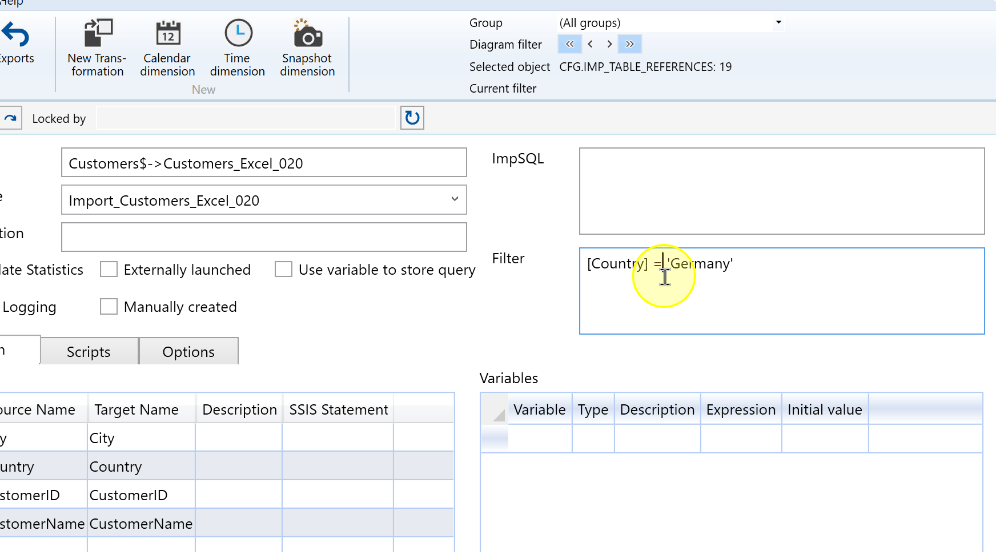Create a Time dimension
The image size is (996, 552).
click(x=237, y=48)
